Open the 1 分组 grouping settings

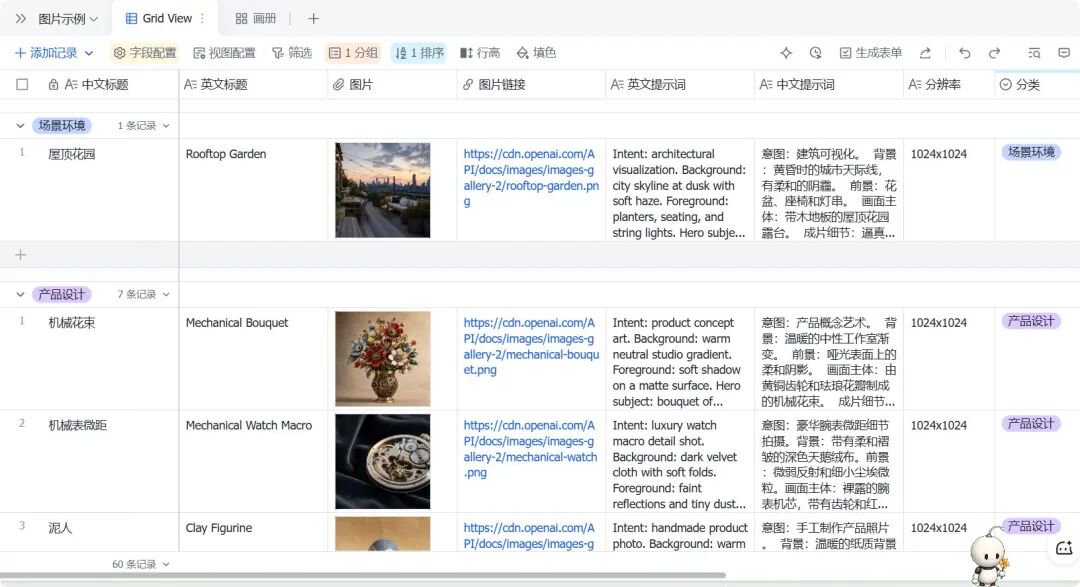coord(353,53)
